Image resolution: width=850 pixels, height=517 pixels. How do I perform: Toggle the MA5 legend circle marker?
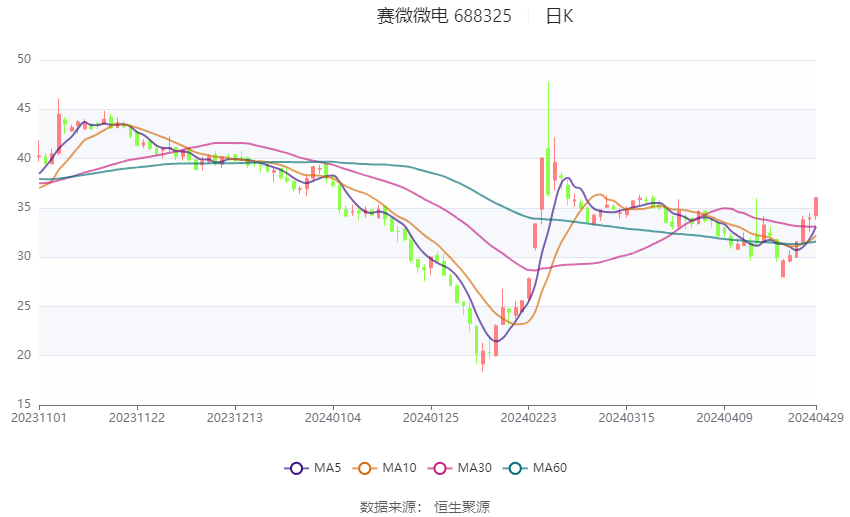click(296, 468)
